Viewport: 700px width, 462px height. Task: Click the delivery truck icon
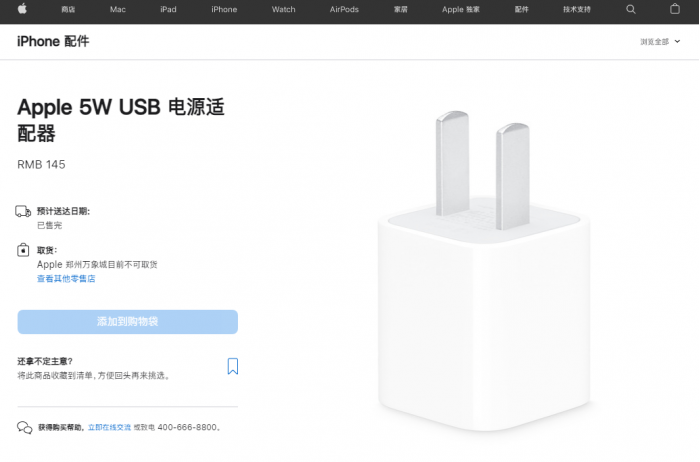pyautogui.click(x=23, y=212)
